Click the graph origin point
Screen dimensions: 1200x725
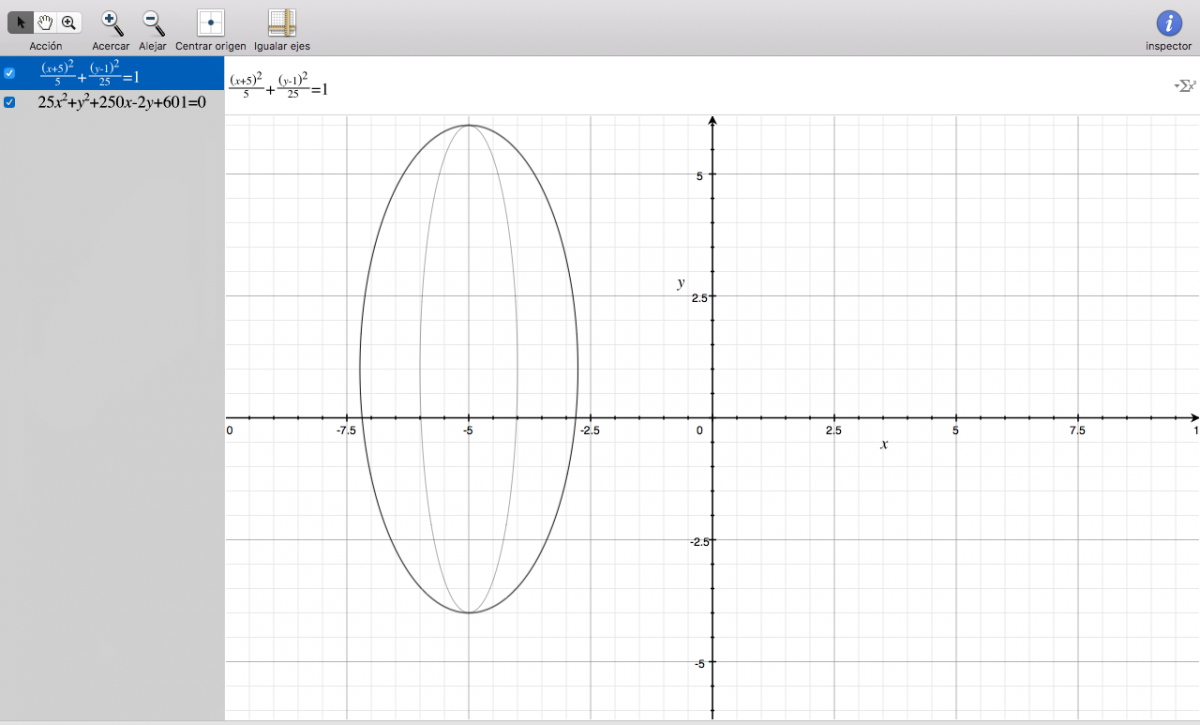pos(712,417)
